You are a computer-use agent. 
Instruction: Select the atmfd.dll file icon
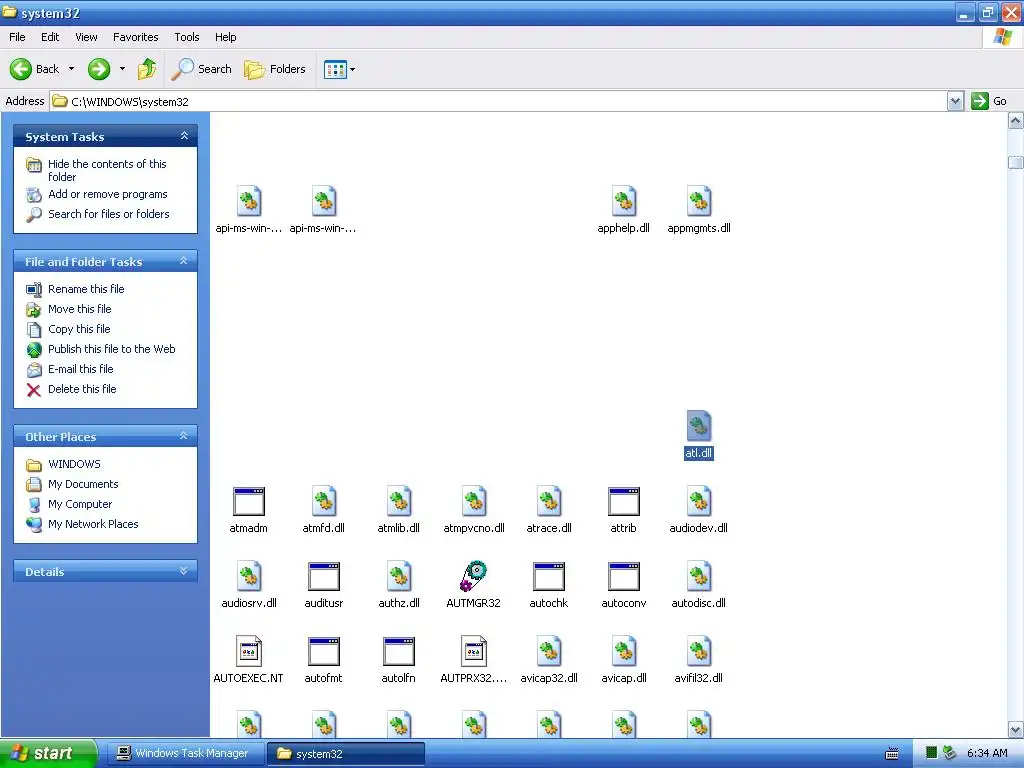324,501
